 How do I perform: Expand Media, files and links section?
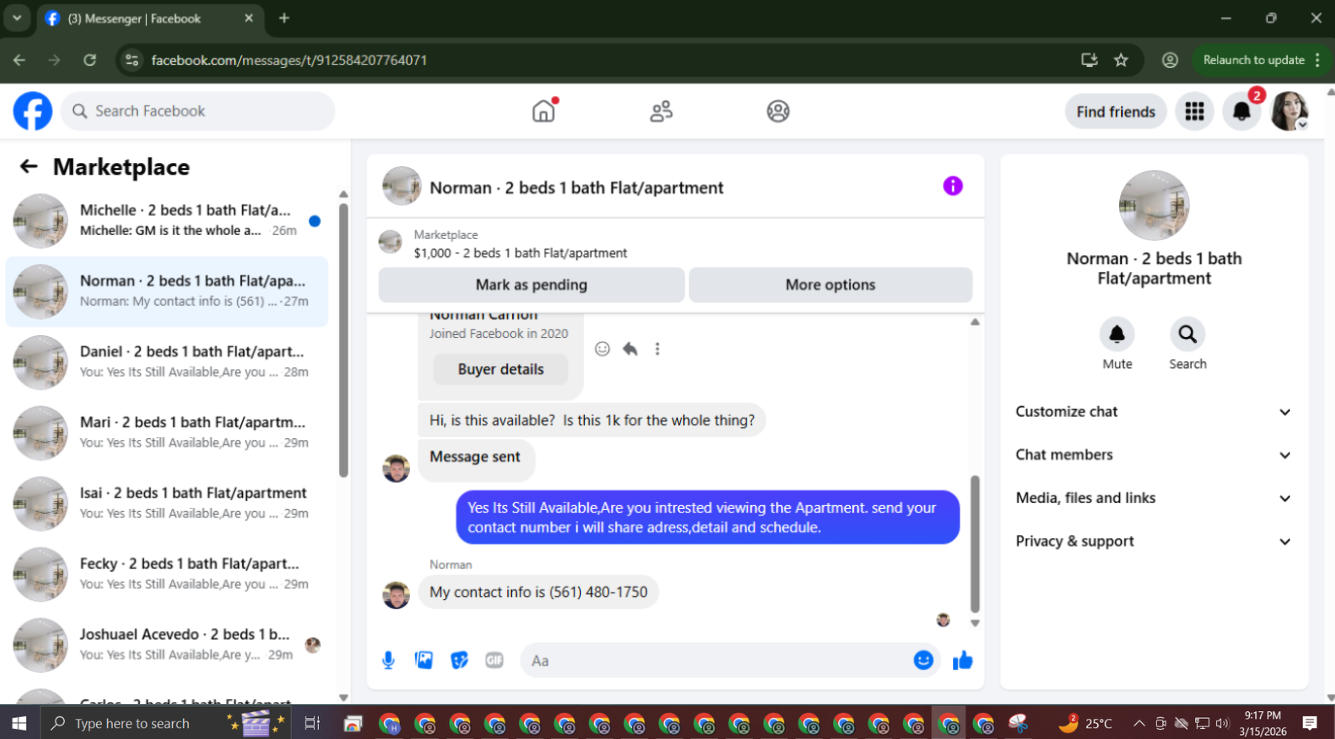1154,498
